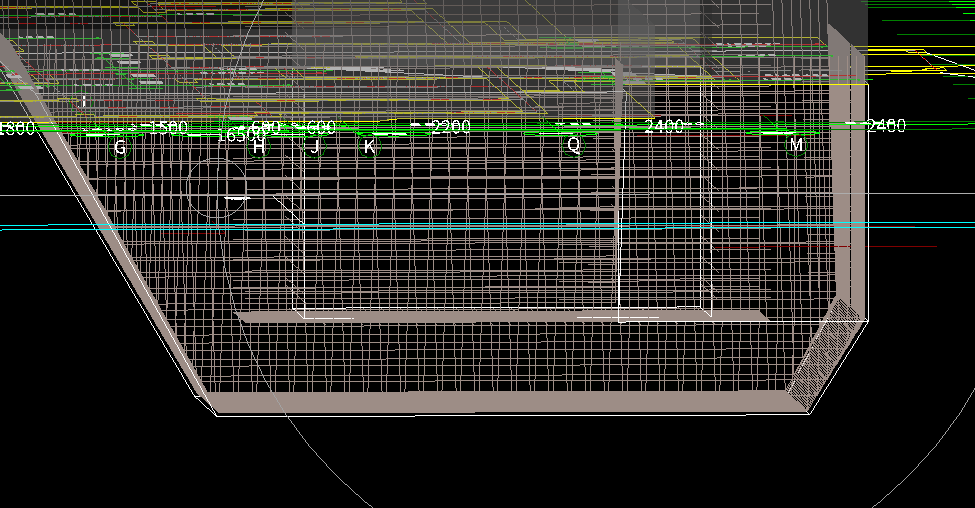Select grid bubble M

pyautogui.click(x=796, y=145)
